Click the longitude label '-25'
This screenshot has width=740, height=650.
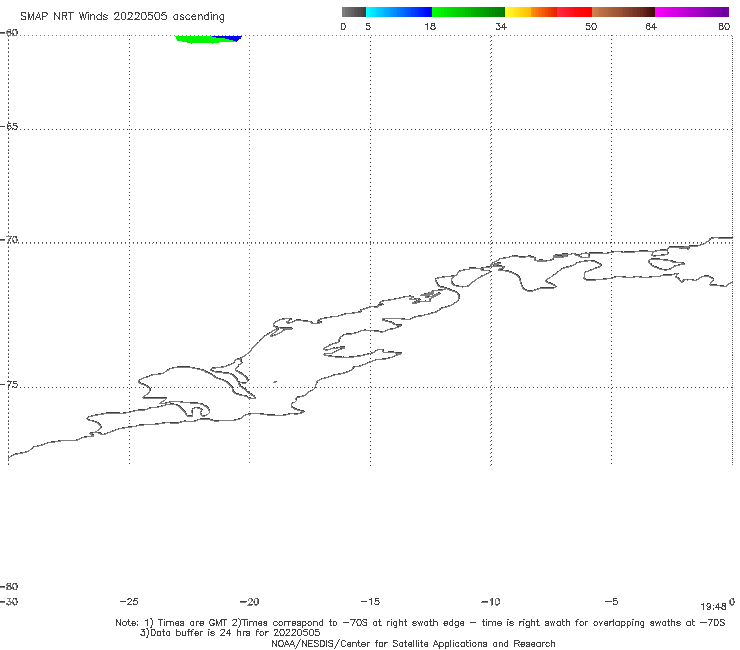129,601
